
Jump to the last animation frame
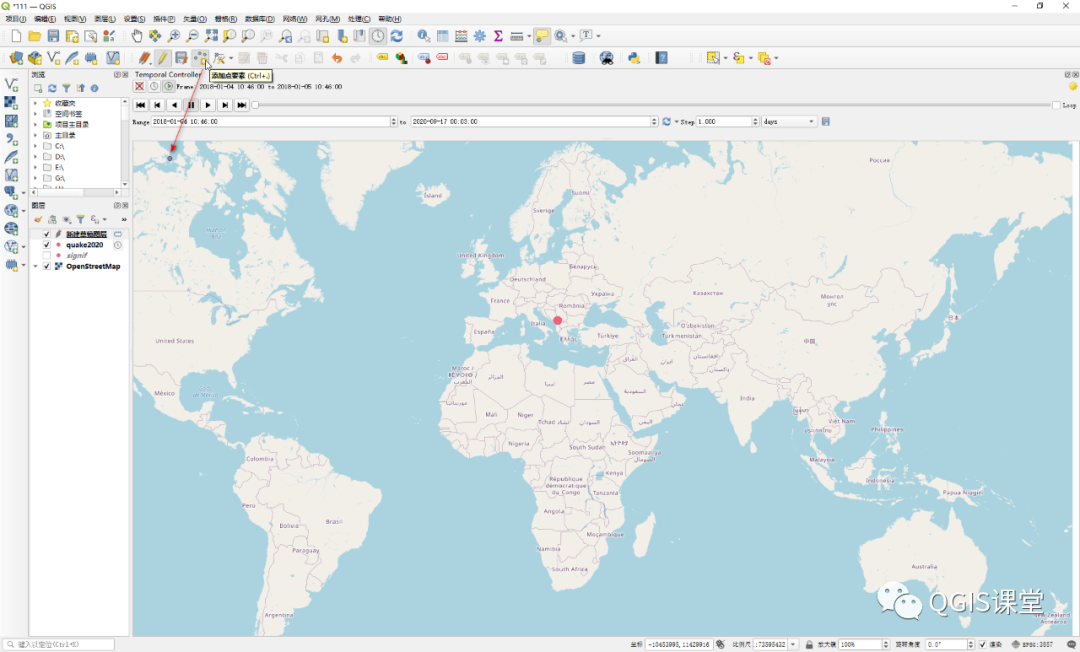(x=242, y=105)
